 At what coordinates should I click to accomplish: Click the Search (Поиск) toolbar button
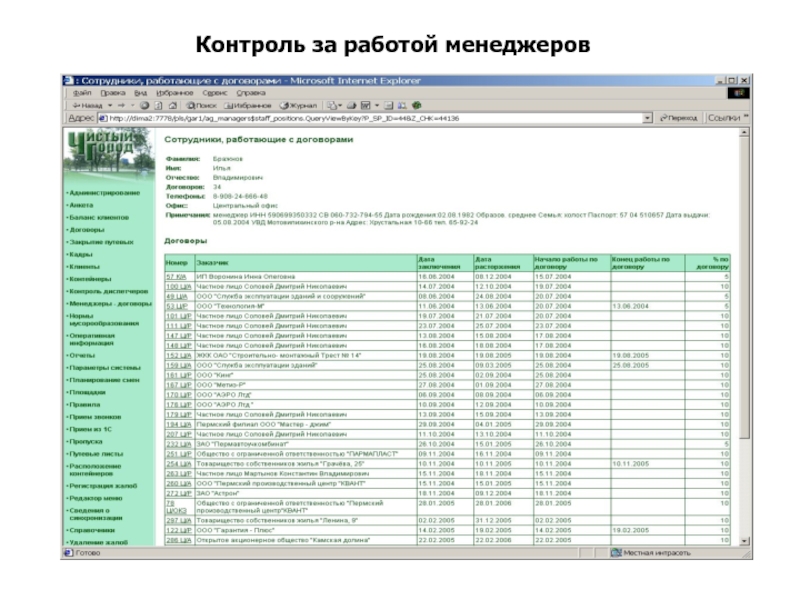coord(202,105)
